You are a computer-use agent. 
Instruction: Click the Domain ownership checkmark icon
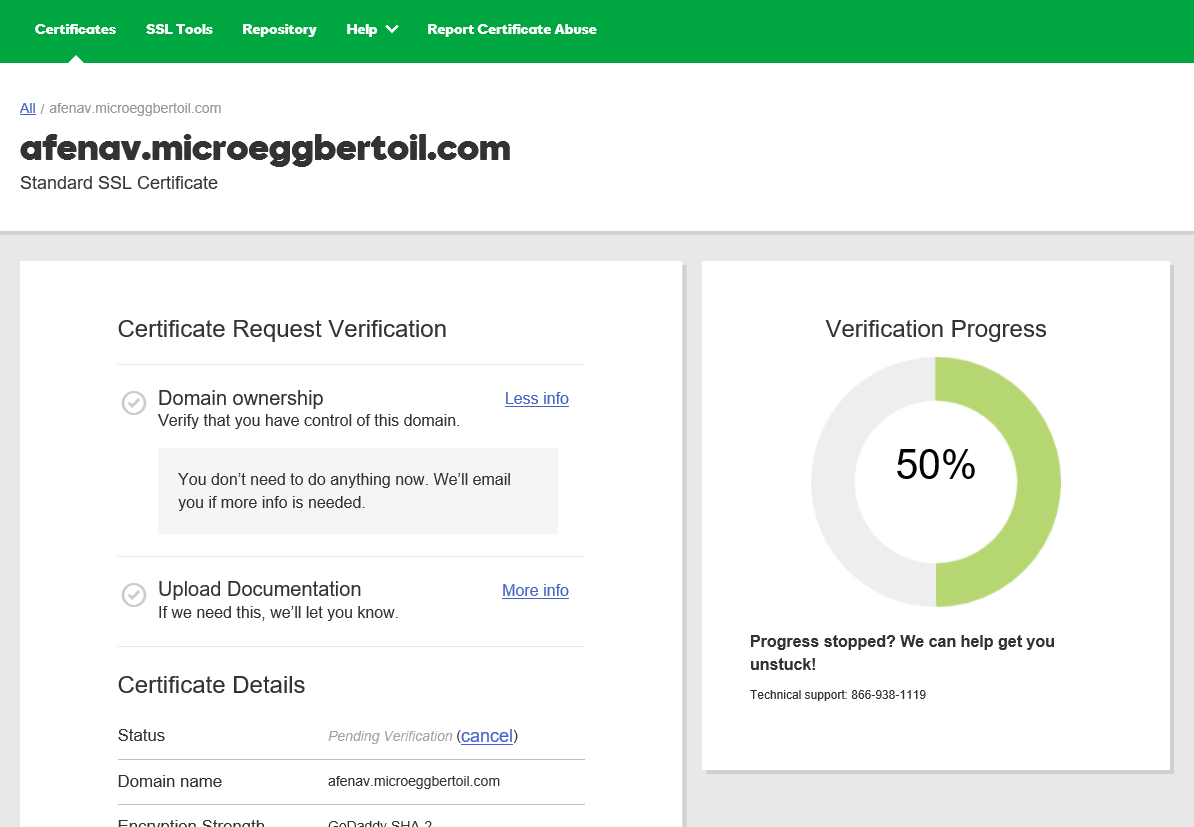coord(133,403)
